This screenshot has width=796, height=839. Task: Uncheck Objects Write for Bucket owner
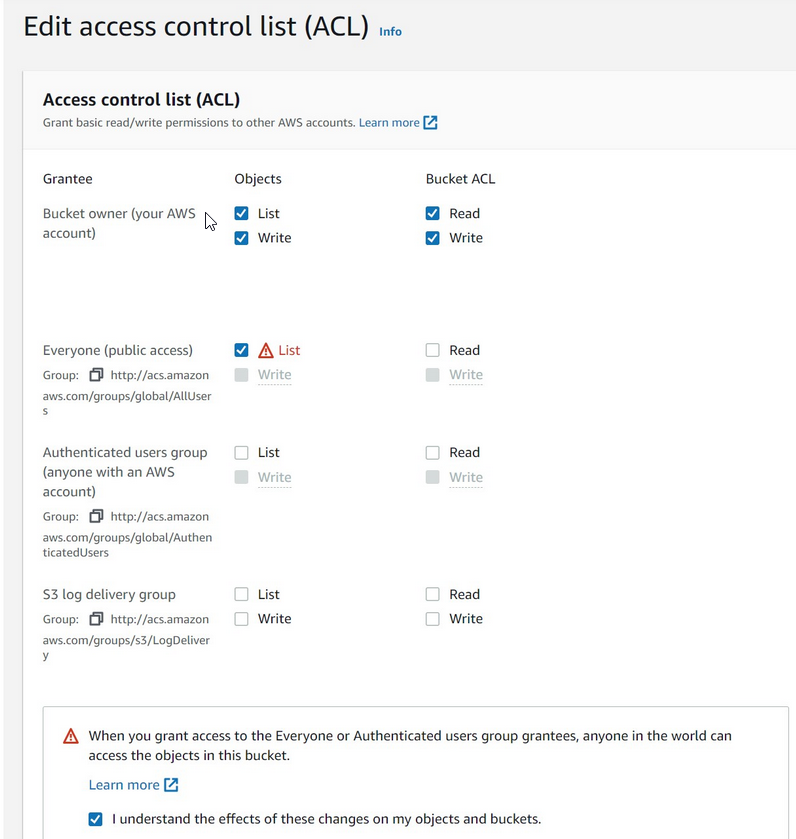[x=241, y=238]
